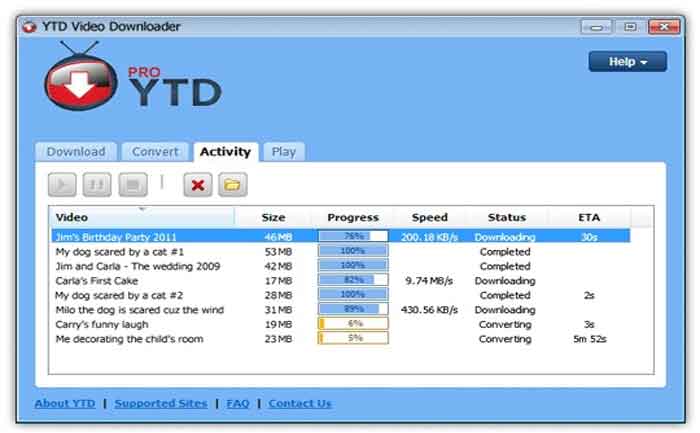Click the 53 MB size cell
The width and height of the screenshot is (700, 433).
click(x=278, y=252)
